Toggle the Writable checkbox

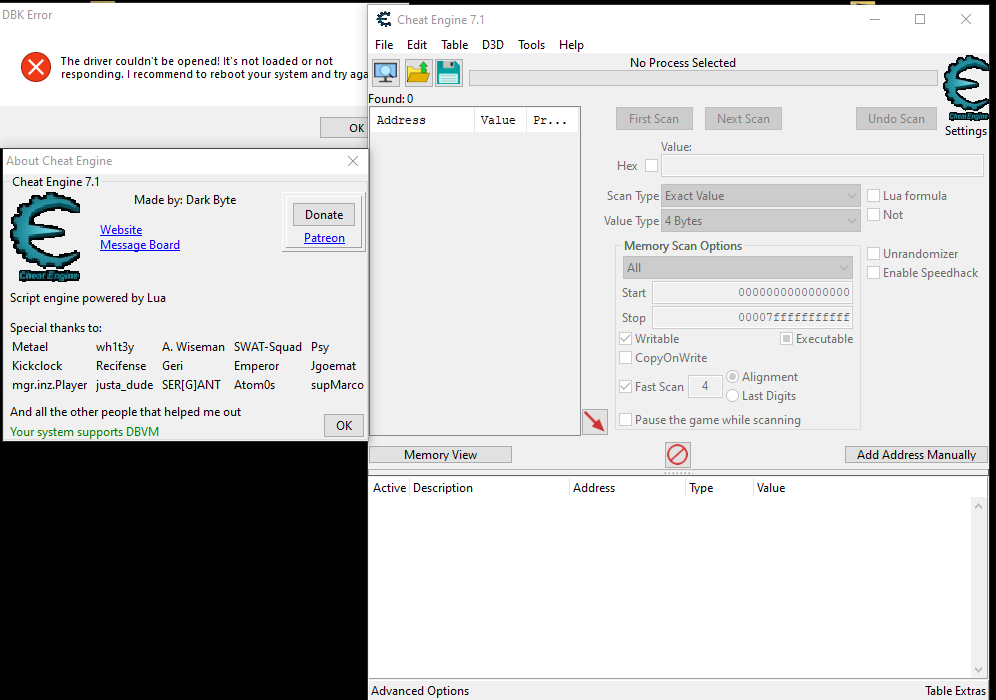pyautogui.click(x=625, y=339)
